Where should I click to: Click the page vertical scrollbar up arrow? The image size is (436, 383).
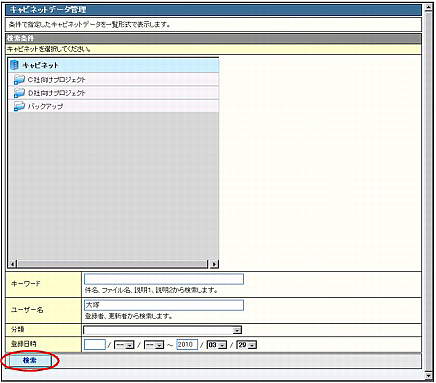[428, 9]
